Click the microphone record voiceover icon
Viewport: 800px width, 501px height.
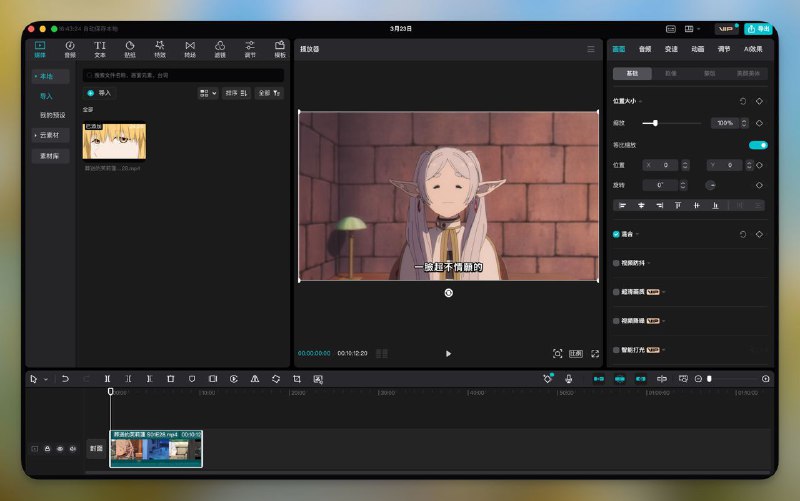pyautogui.click(x=568, y=379)
